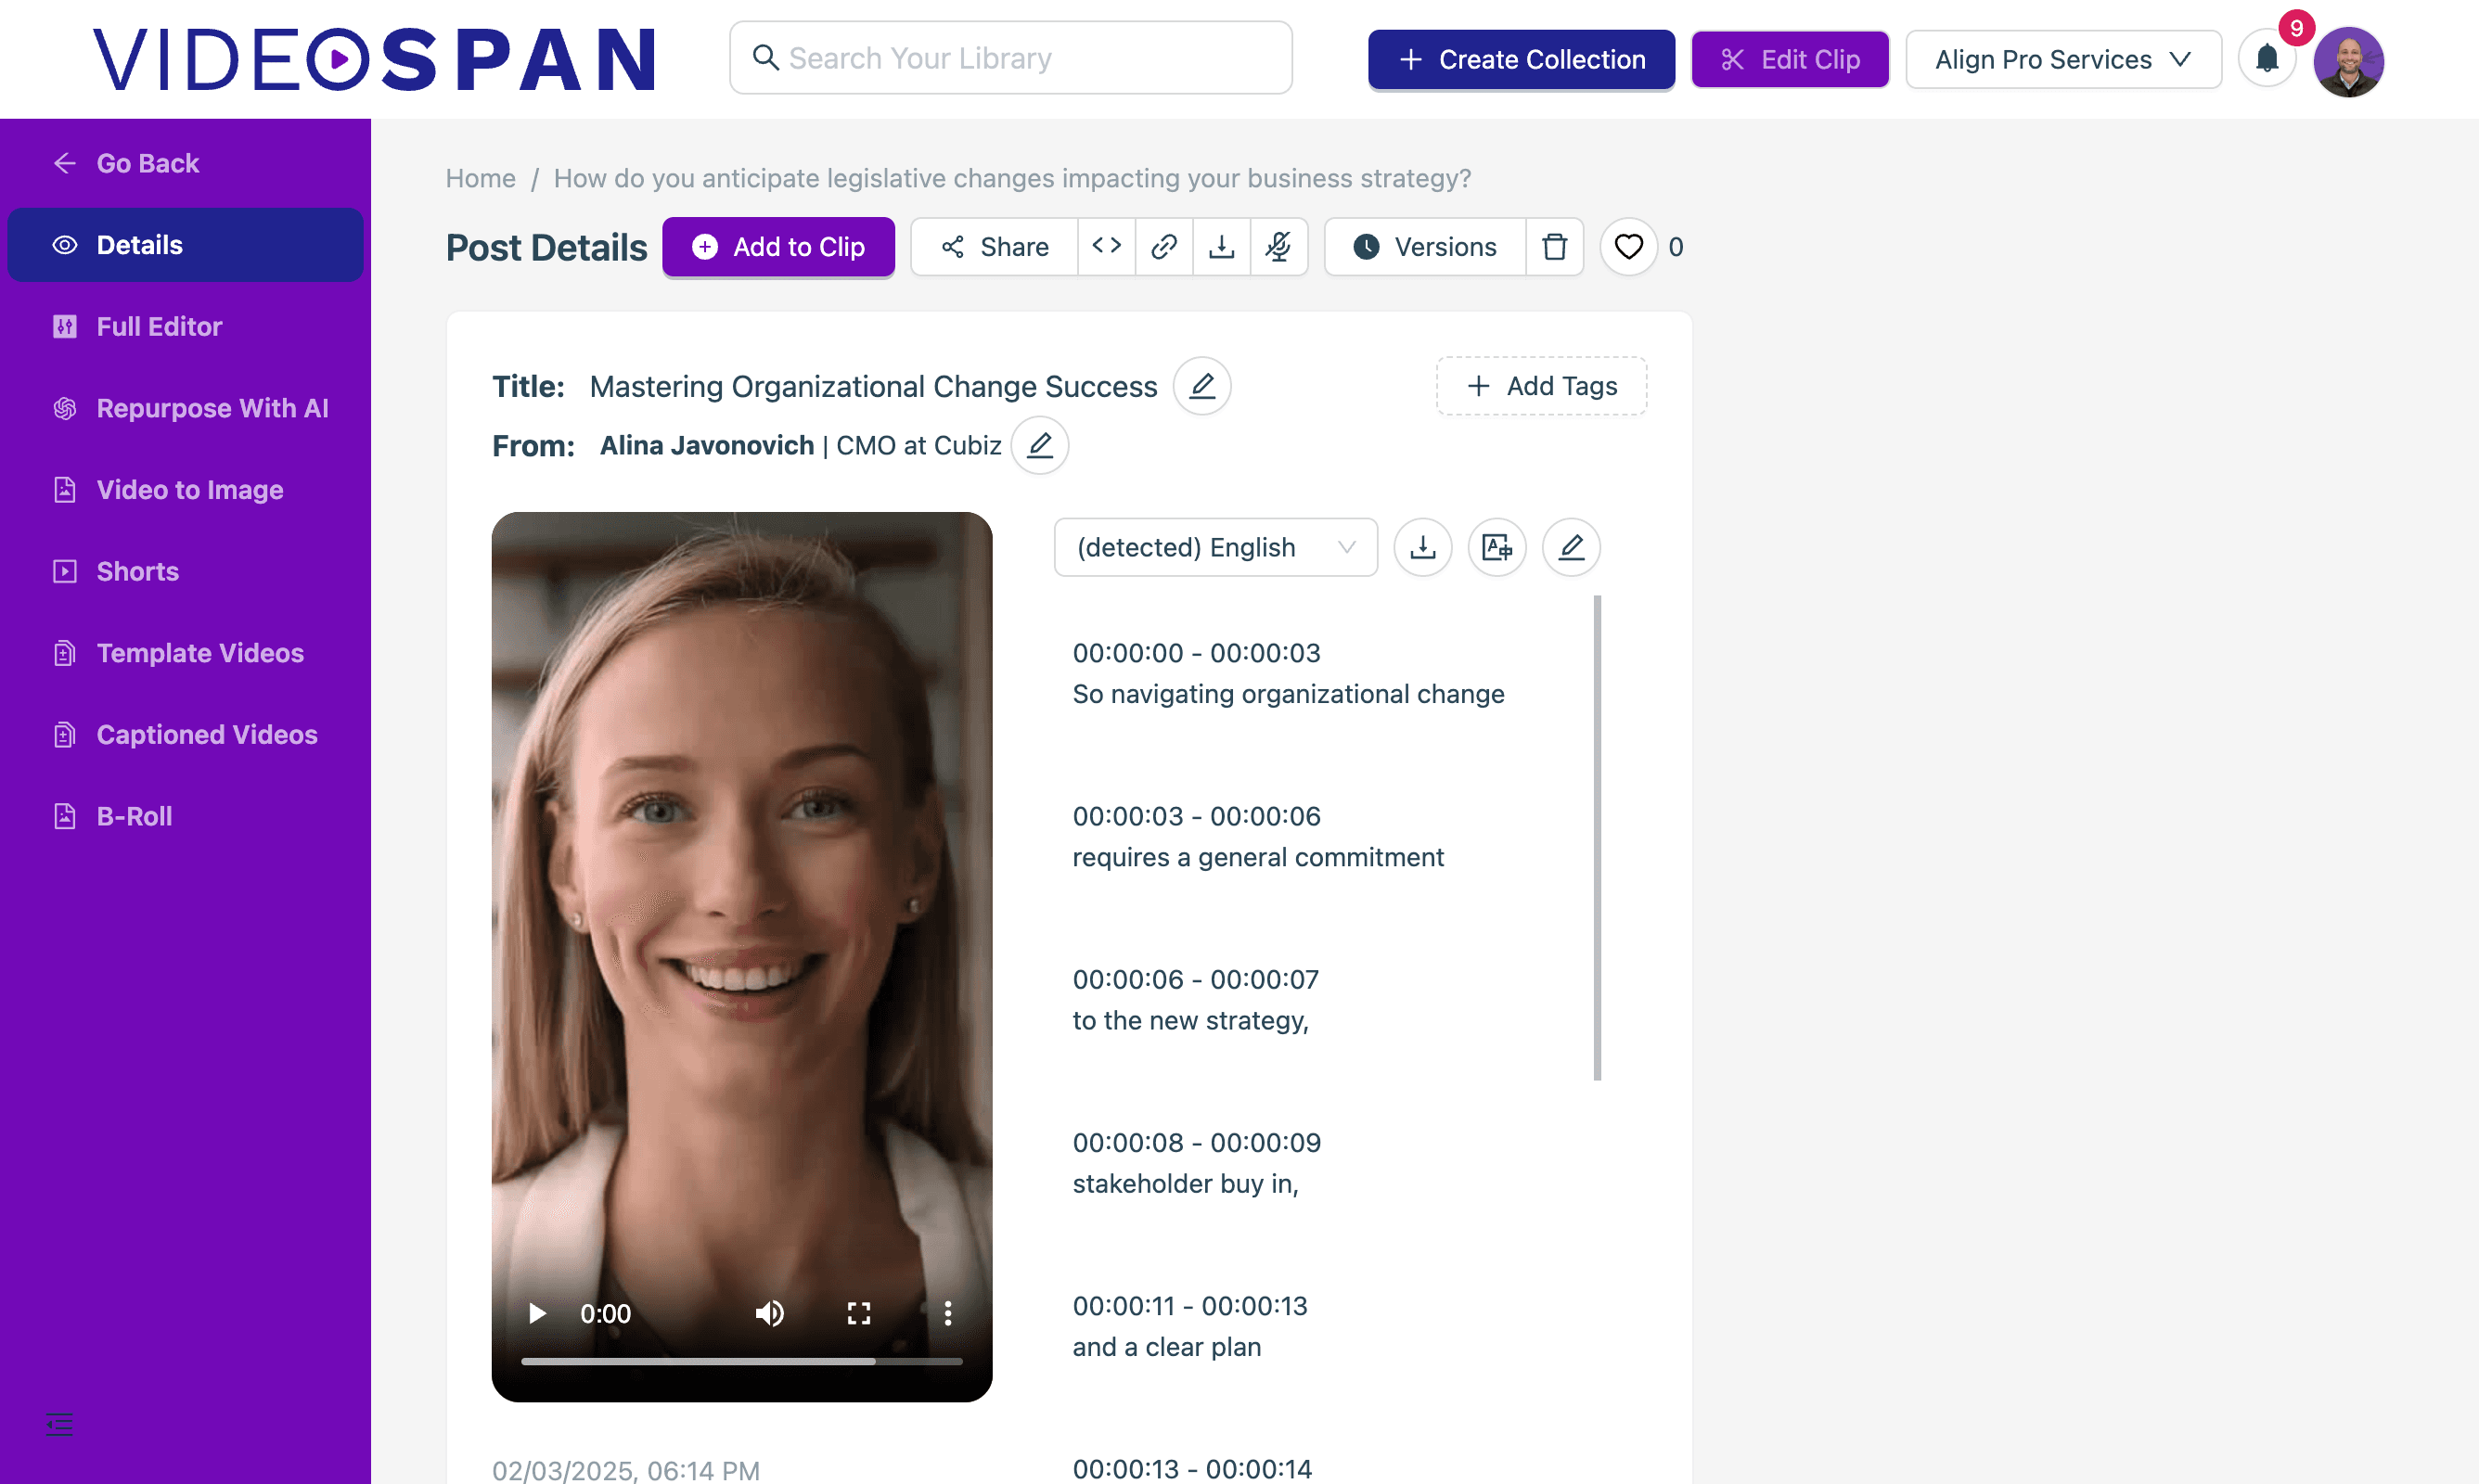Click Add Tags button
Screen dimensions: 2479x1484
coord(1541,386)
